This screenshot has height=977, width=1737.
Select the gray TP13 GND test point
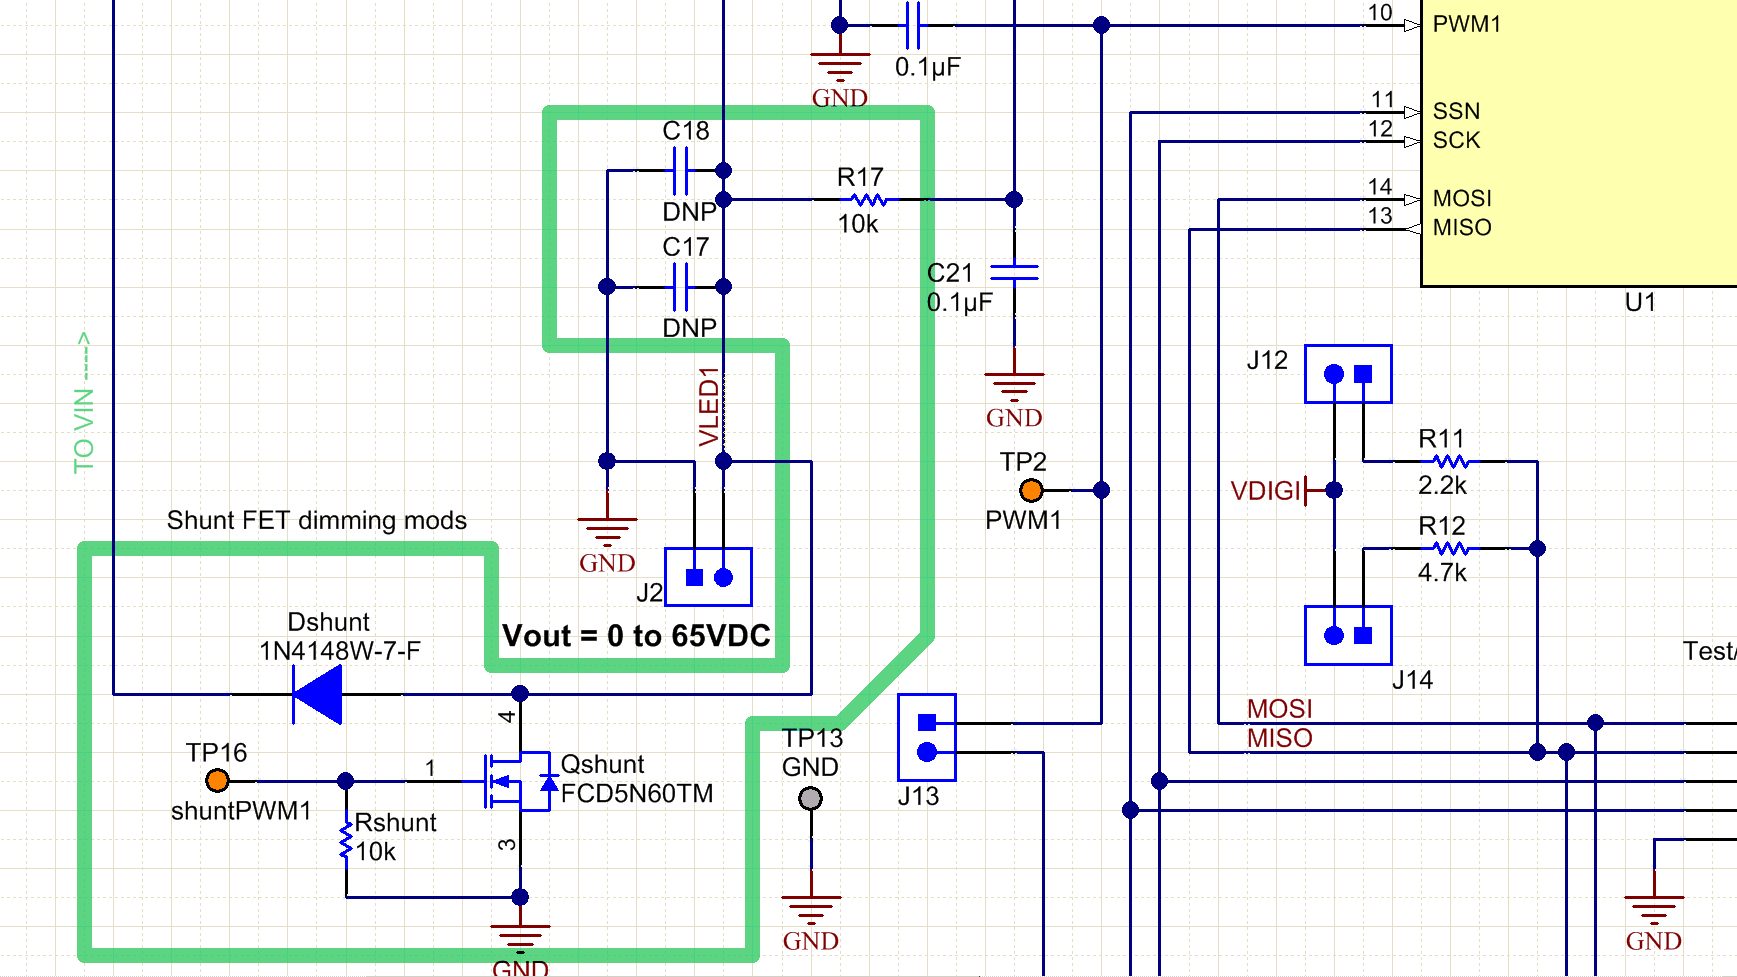pos(810,798)
